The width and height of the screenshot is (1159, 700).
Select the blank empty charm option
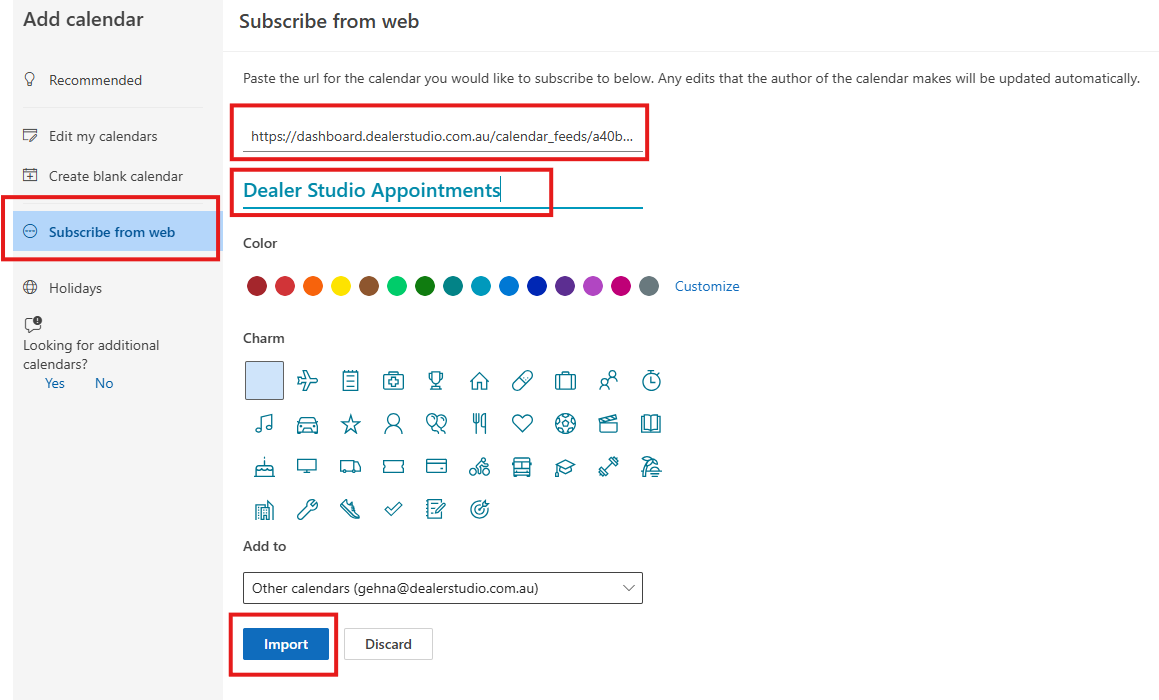(x=264, y=380)
